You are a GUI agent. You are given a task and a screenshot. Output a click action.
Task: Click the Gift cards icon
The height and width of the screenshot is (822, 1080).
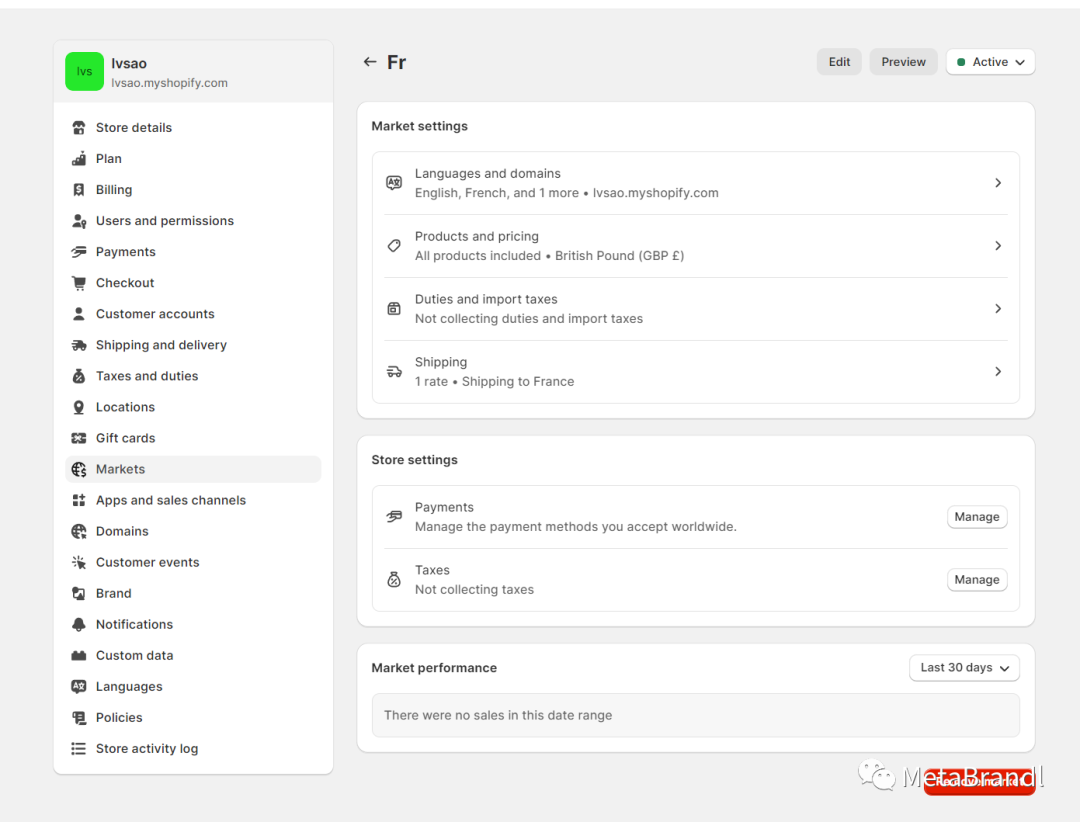click(x=79, y=438)
